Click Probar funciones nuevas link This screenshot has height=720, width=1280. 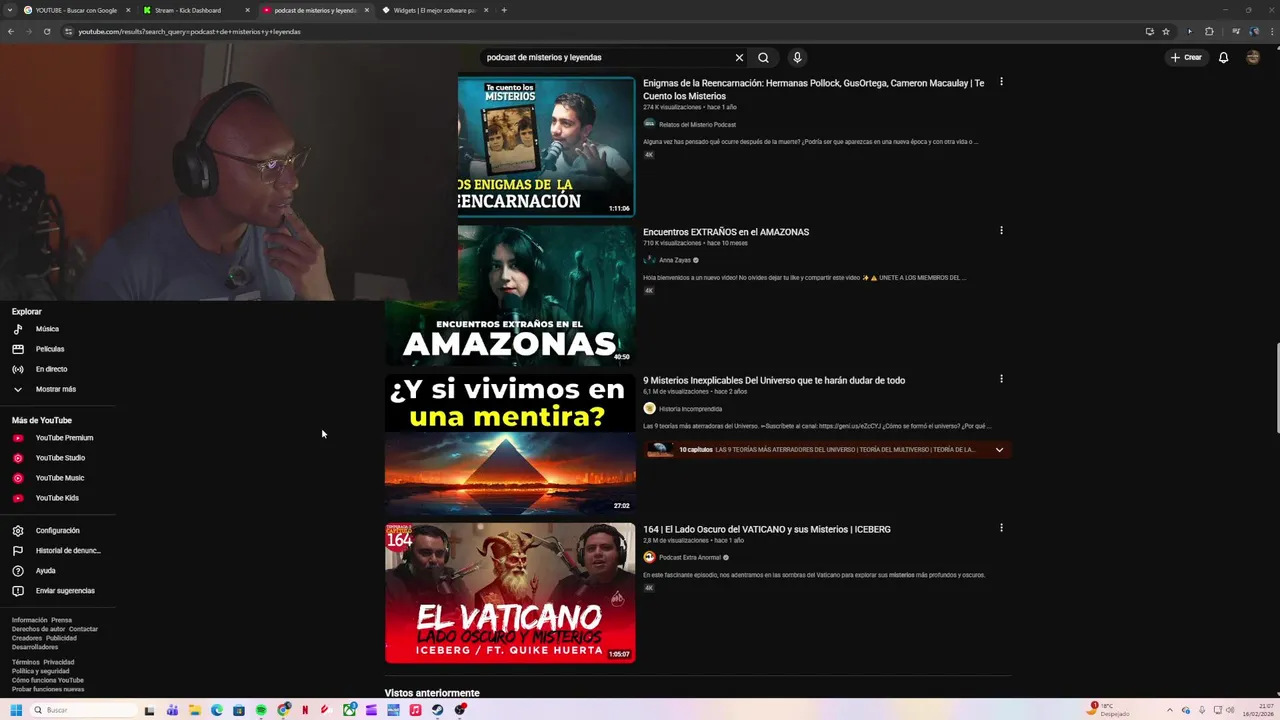48,689
